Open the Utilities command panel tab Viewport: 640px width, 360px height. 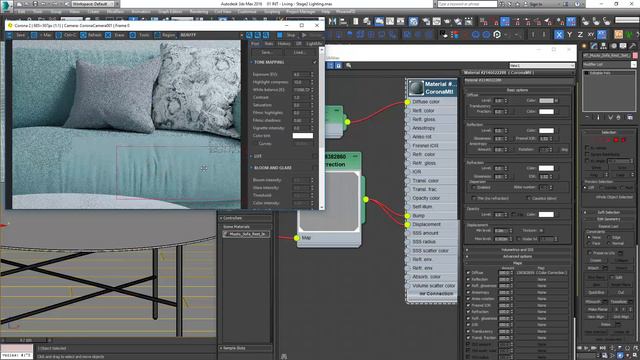[632, 46]
